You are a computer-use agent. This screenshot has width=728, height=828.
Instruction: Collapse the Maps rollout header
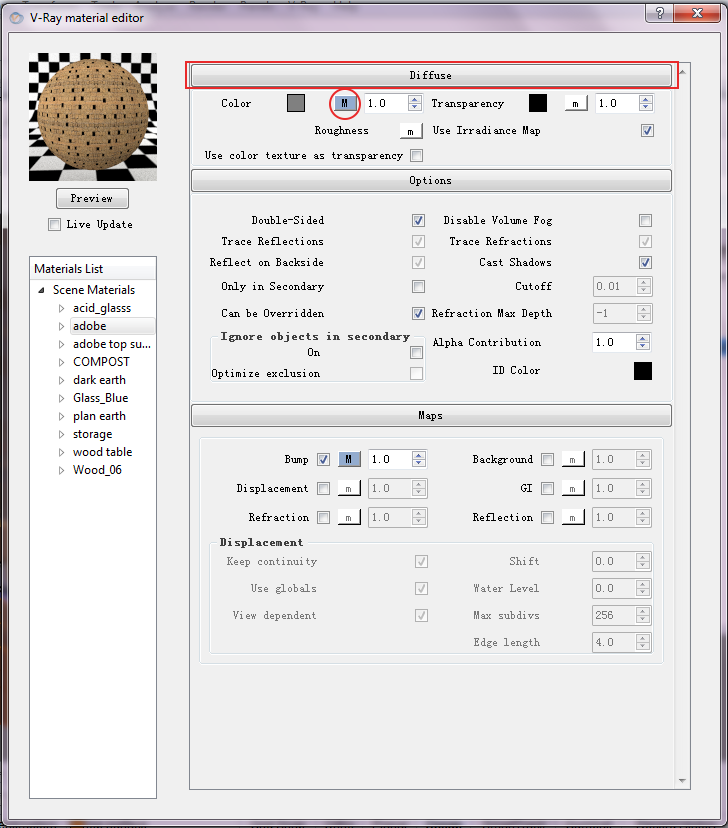pyautogui.click(x=431, y=416)
